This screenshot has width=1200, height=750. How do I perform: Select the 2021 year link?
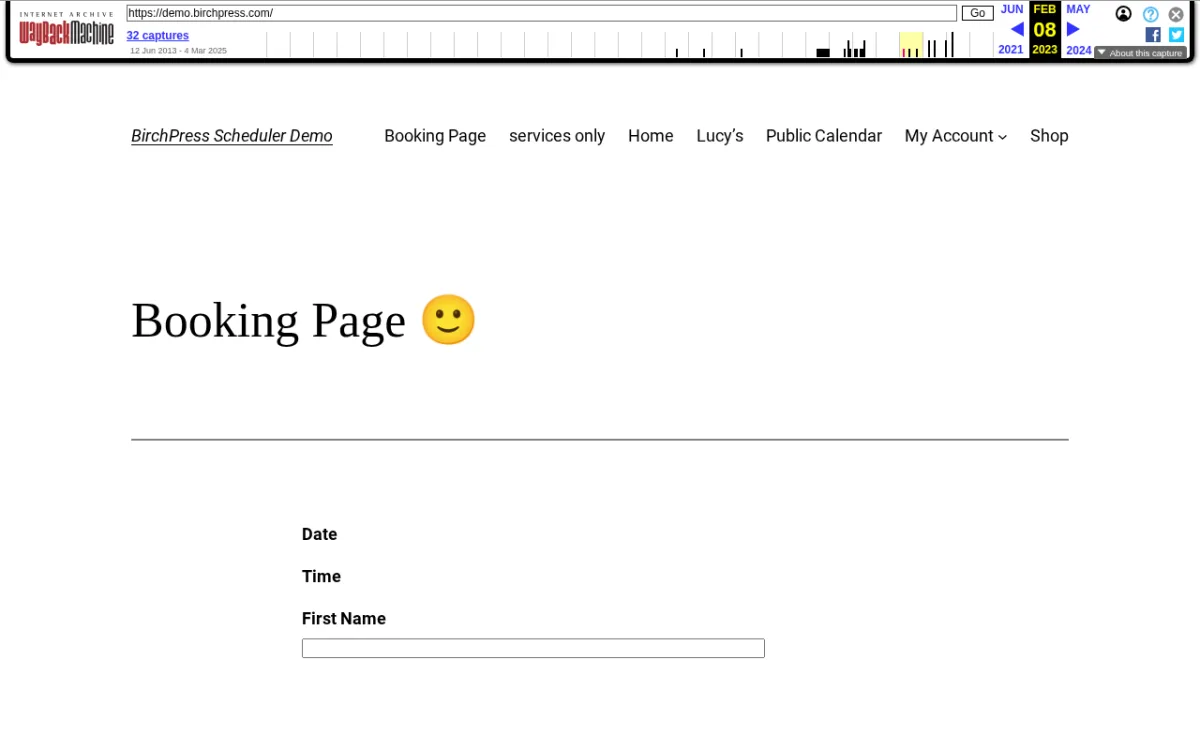(x=1011, y=50)
